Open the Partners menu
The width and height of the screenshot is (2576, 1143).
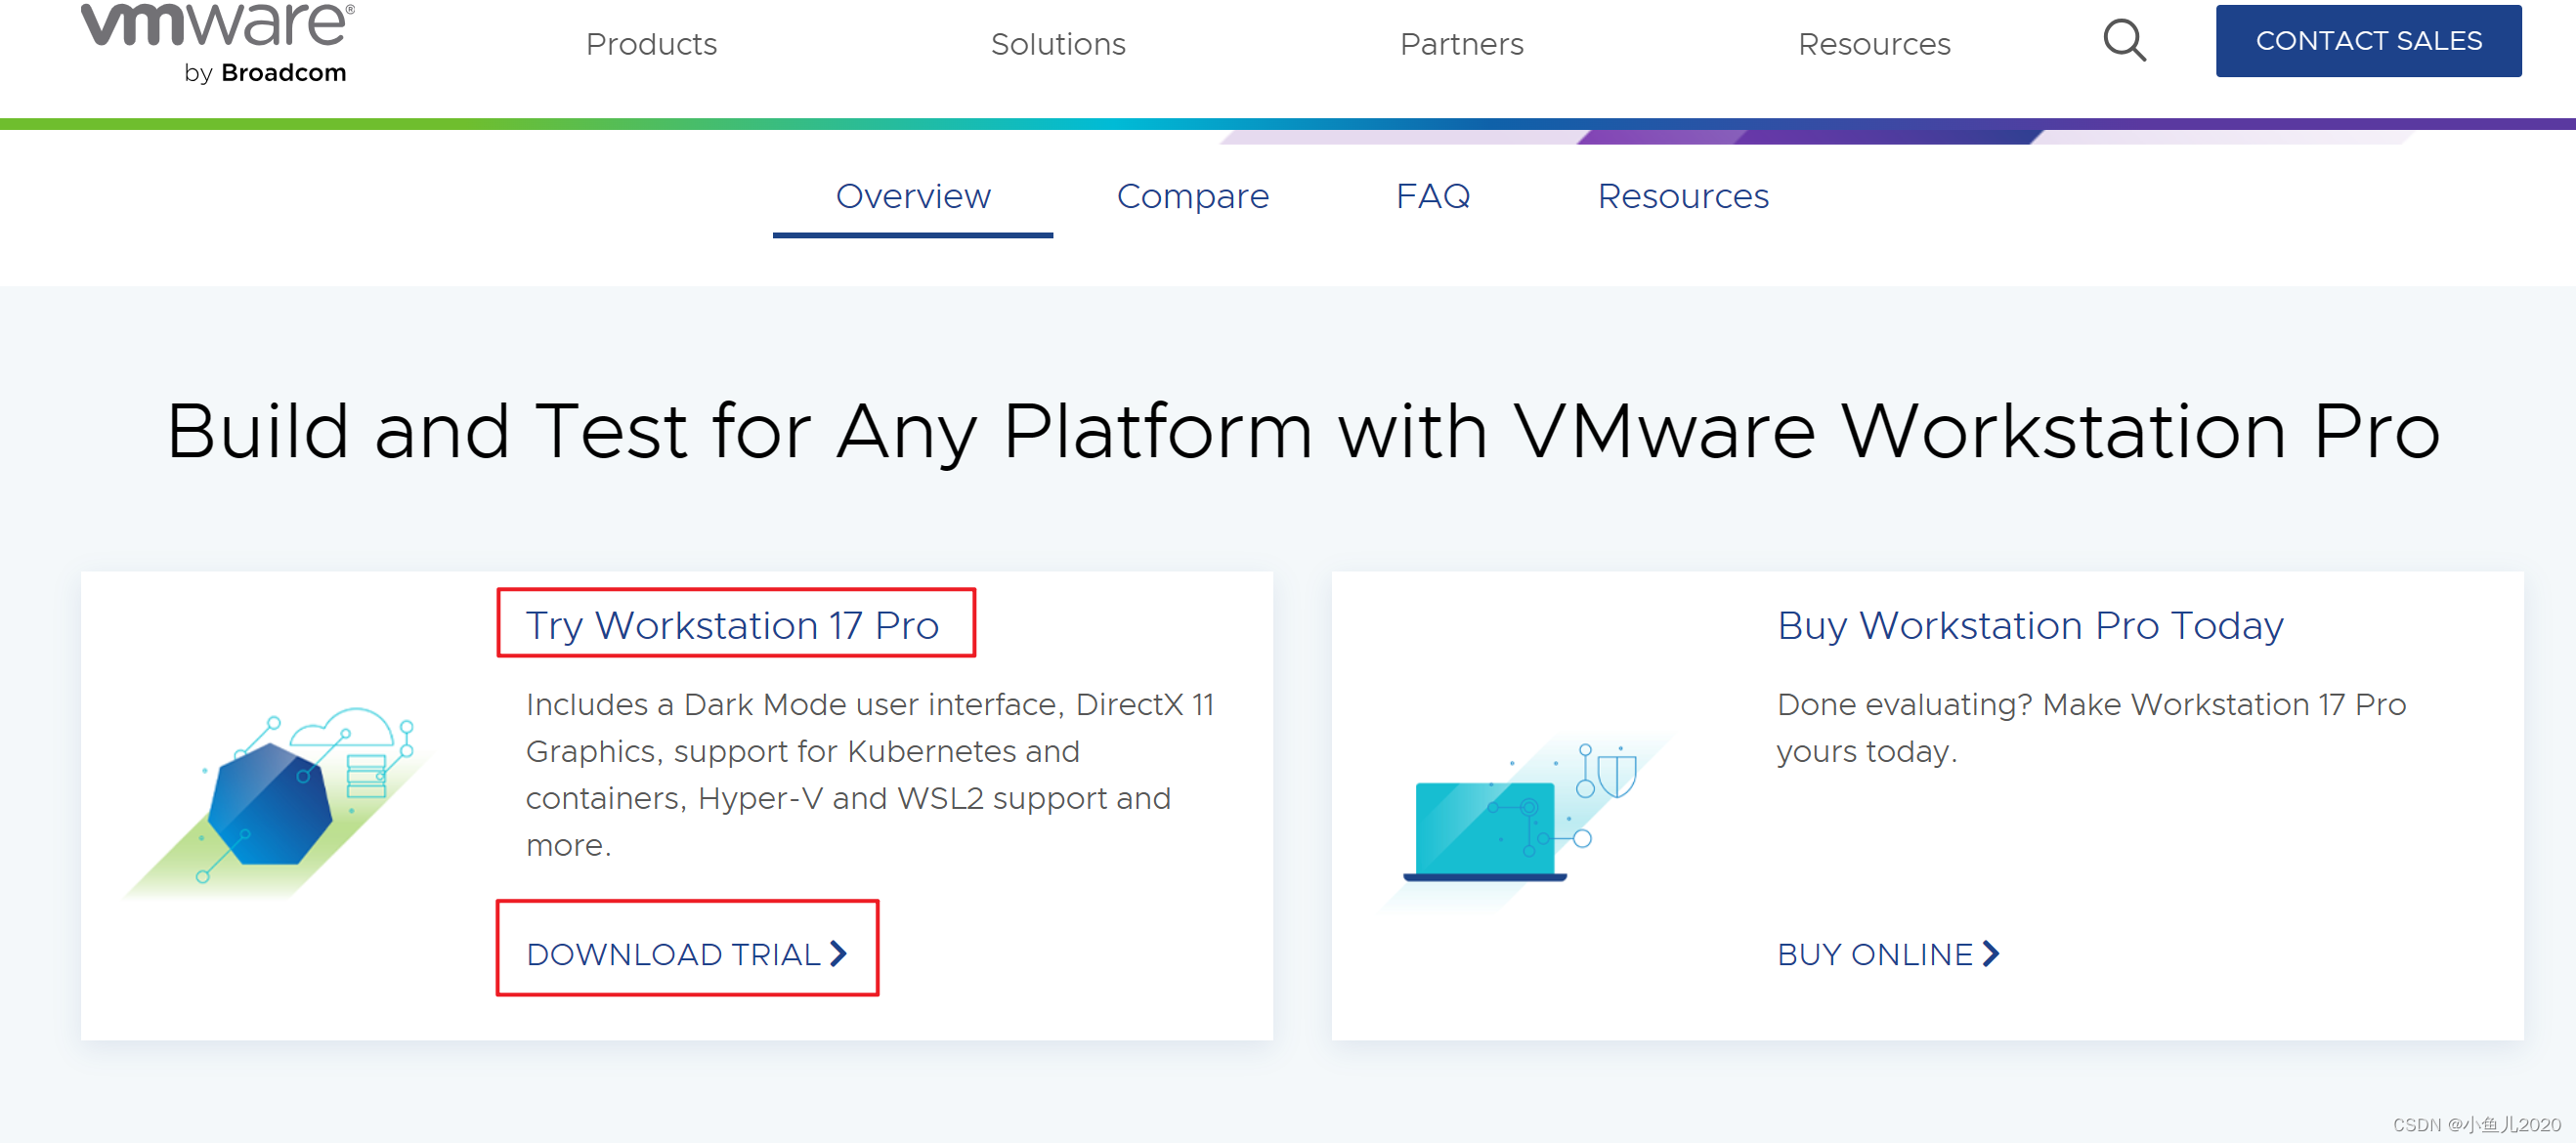(1461, 44)
